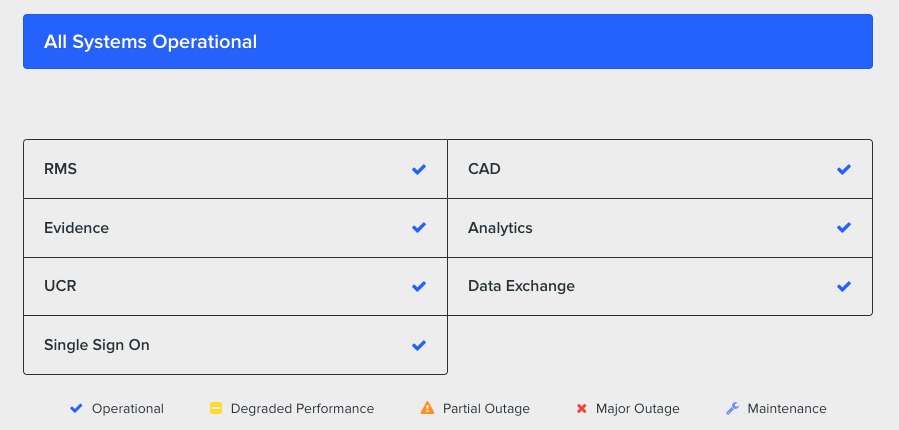Click the Single Sign On label
The image size is (899, 430).
coord(96,345)
